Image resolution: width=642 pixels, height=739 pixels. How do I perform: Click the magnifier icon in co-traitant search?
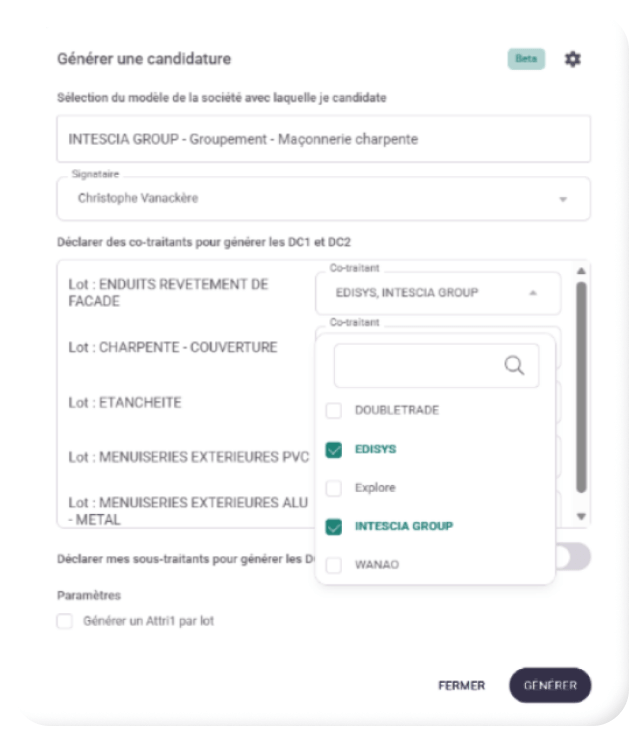(514, 365)
